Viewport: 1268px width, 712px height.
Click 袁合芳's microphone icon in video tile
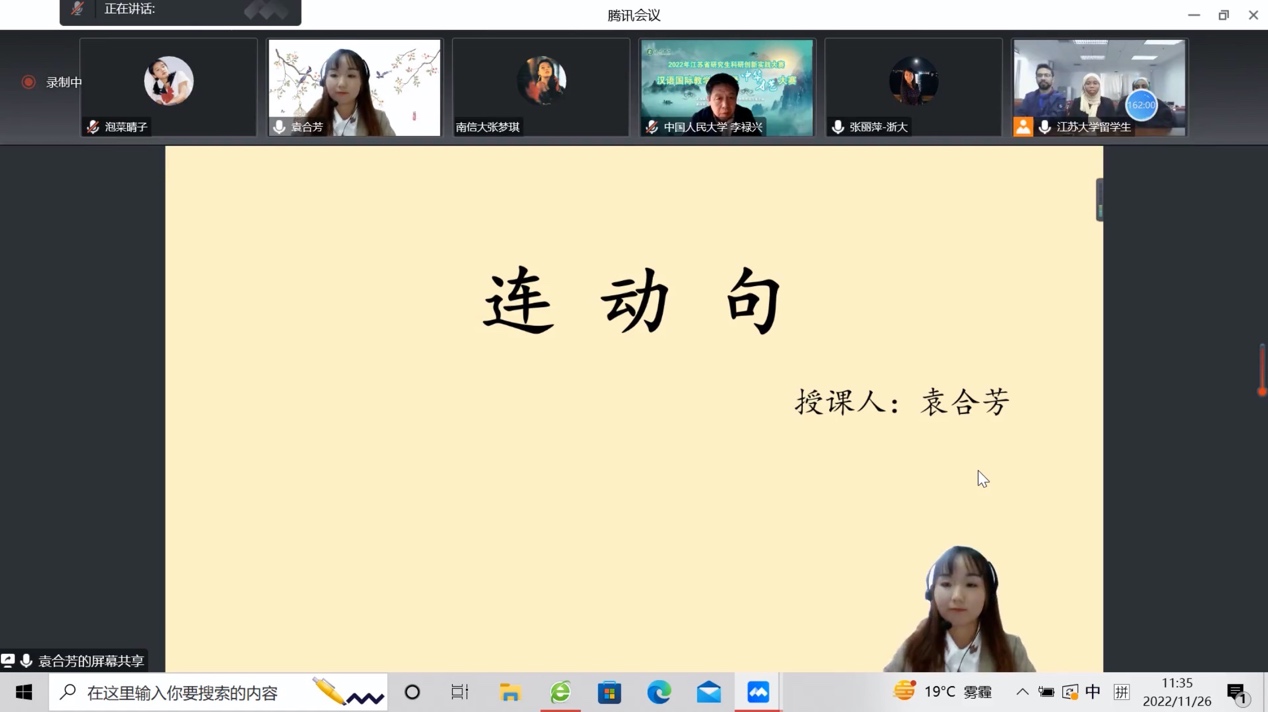279,127
